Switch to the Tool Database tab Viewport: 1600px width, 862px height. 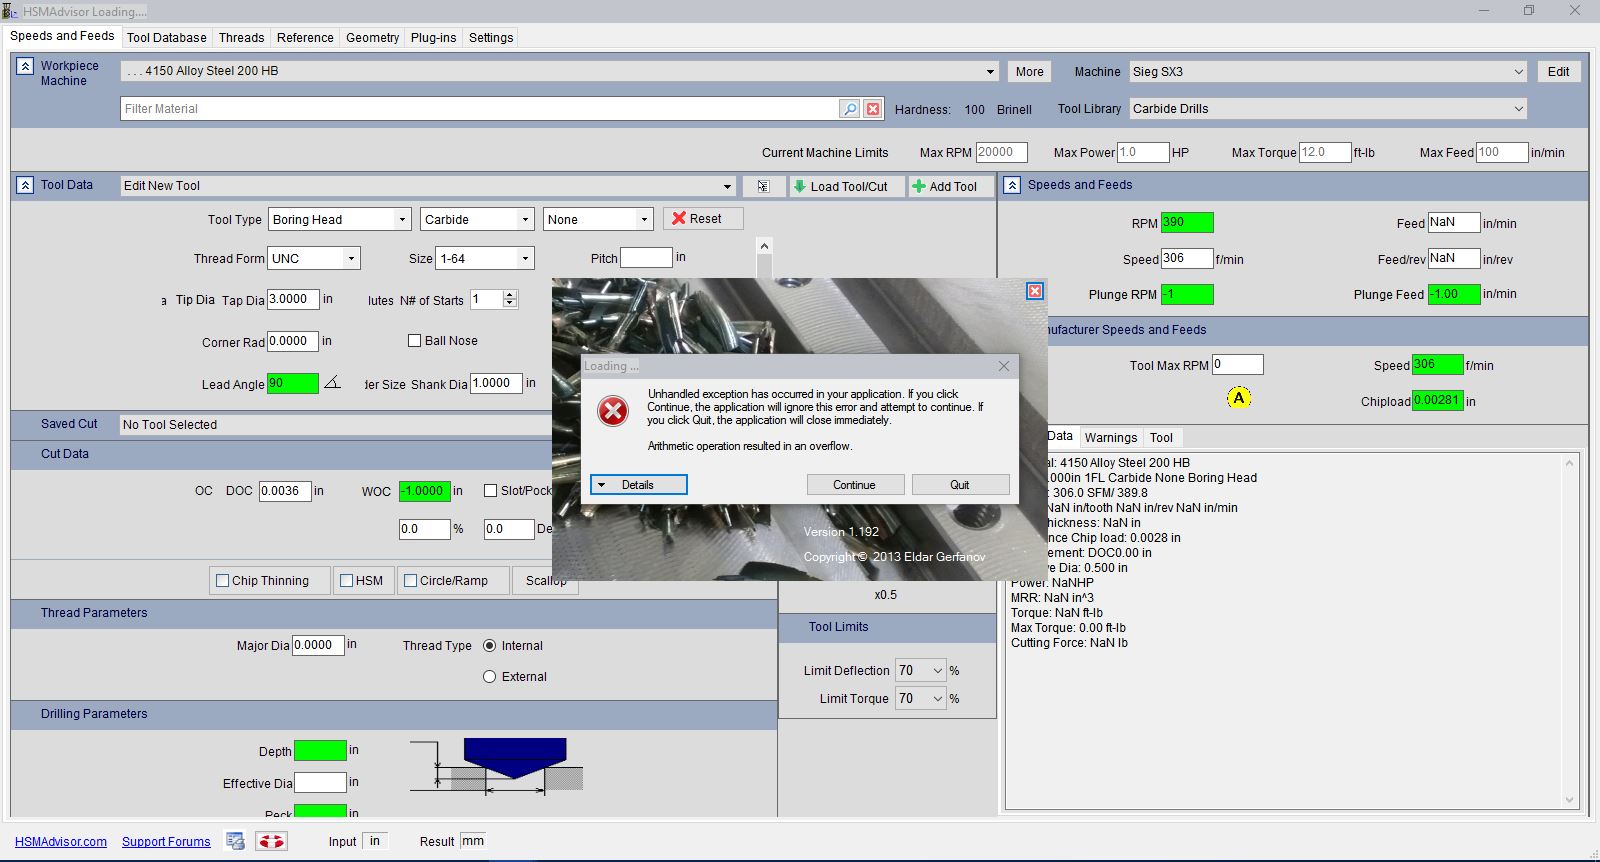[166, 38]
